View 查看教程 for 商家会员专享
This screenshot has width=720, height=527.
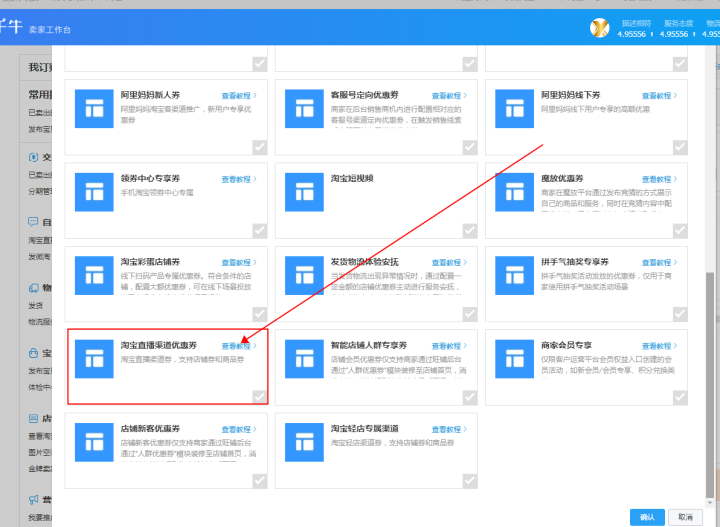point(659,346)
